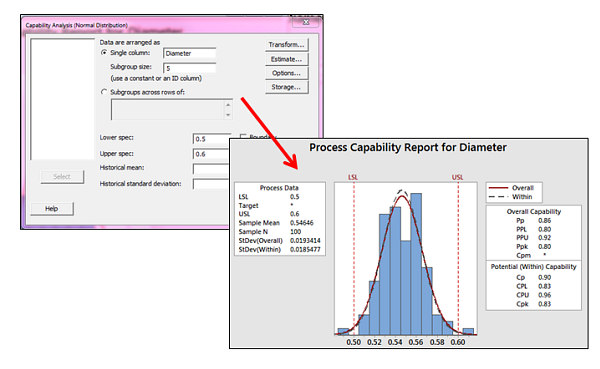Click the Subgroup size input field

(189, 68)
